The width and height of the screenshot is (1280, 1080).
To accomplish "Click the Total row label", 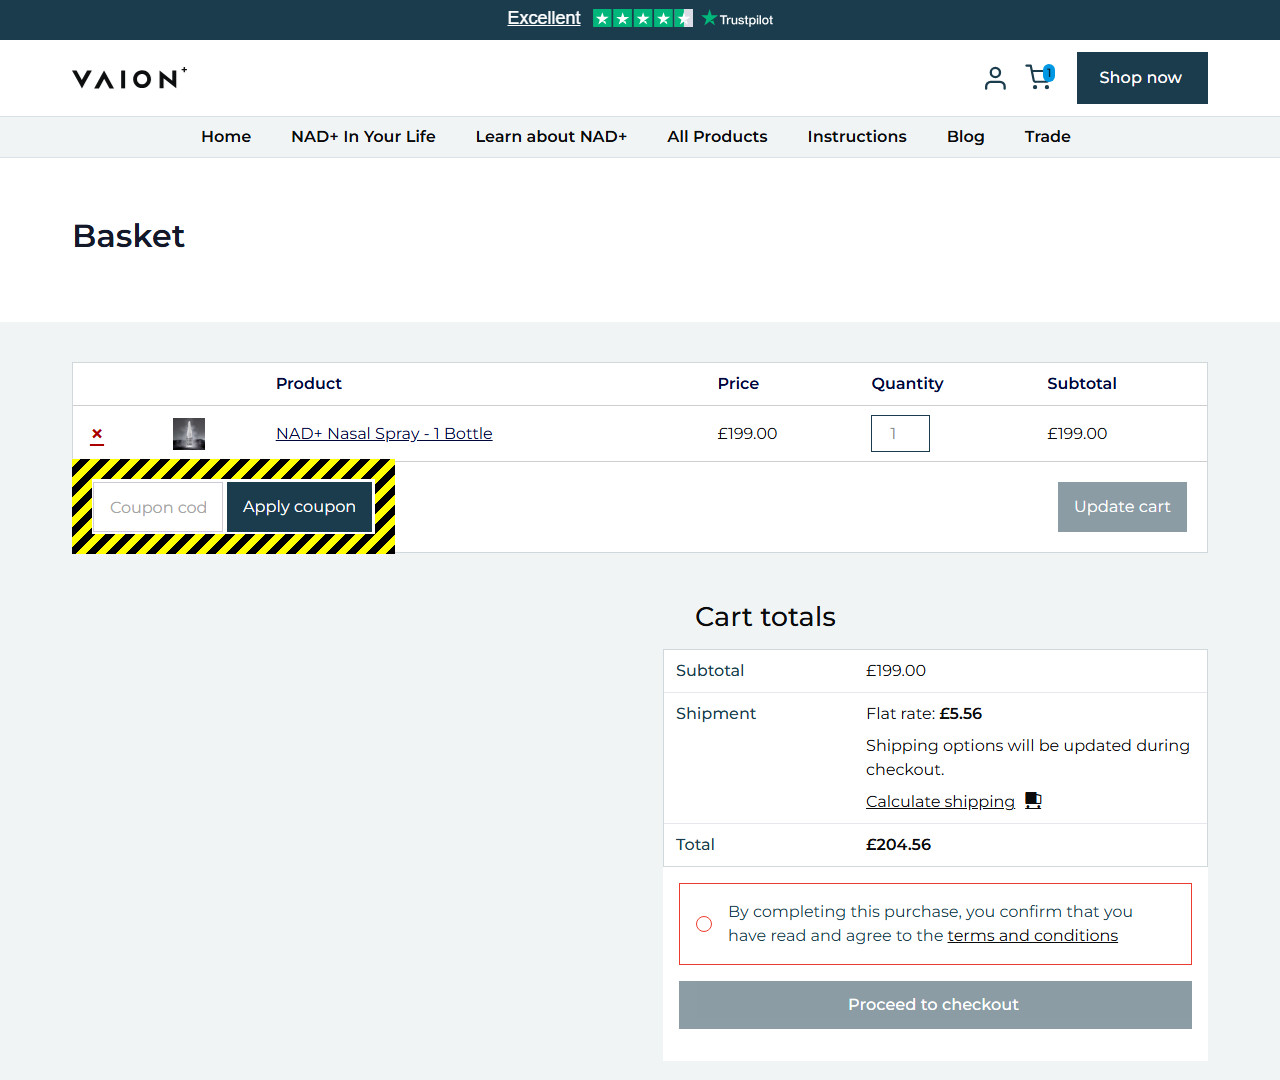I will [x=695, y=845].
